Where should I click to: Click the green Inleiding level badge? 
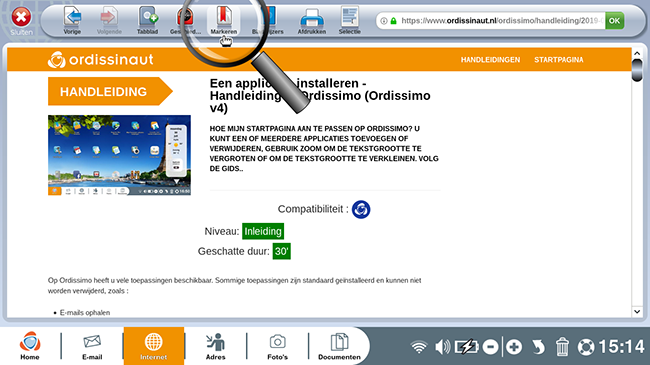pyautogui.click(x=263, y=231)
